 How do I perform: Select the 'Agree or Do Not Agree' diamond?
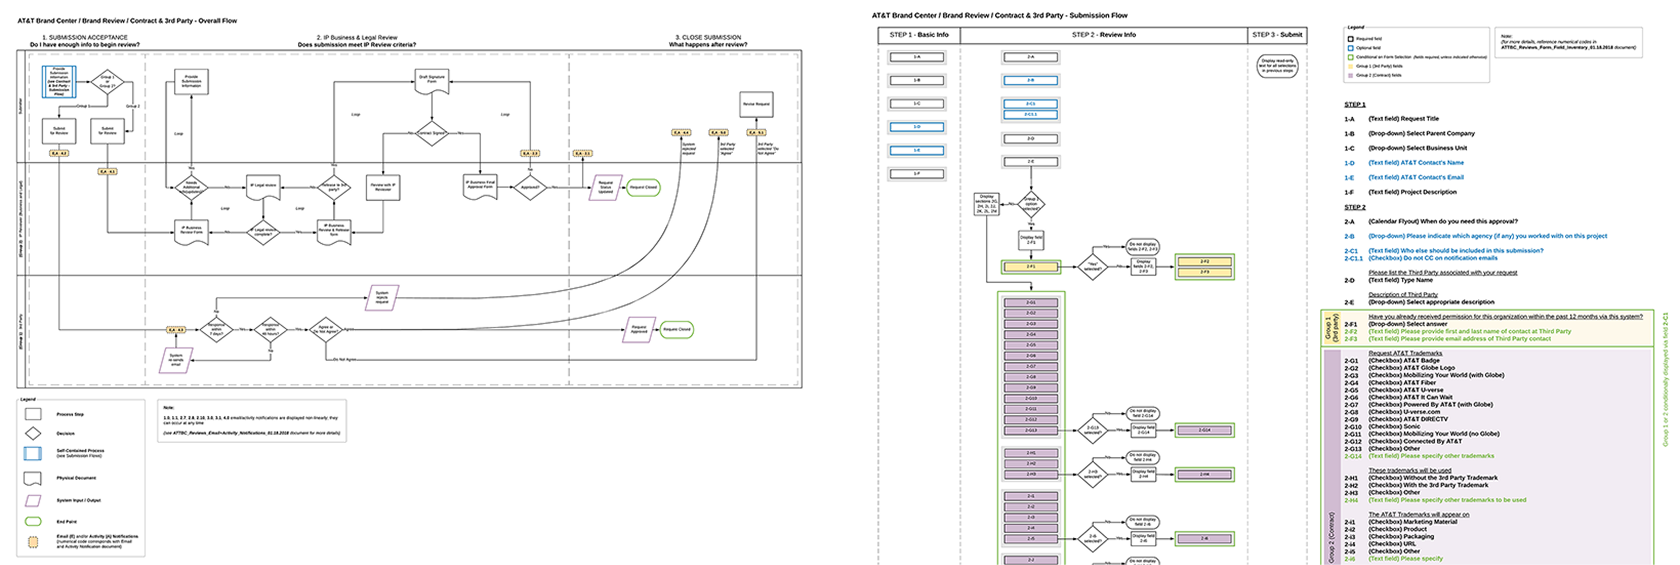(325, 329)
